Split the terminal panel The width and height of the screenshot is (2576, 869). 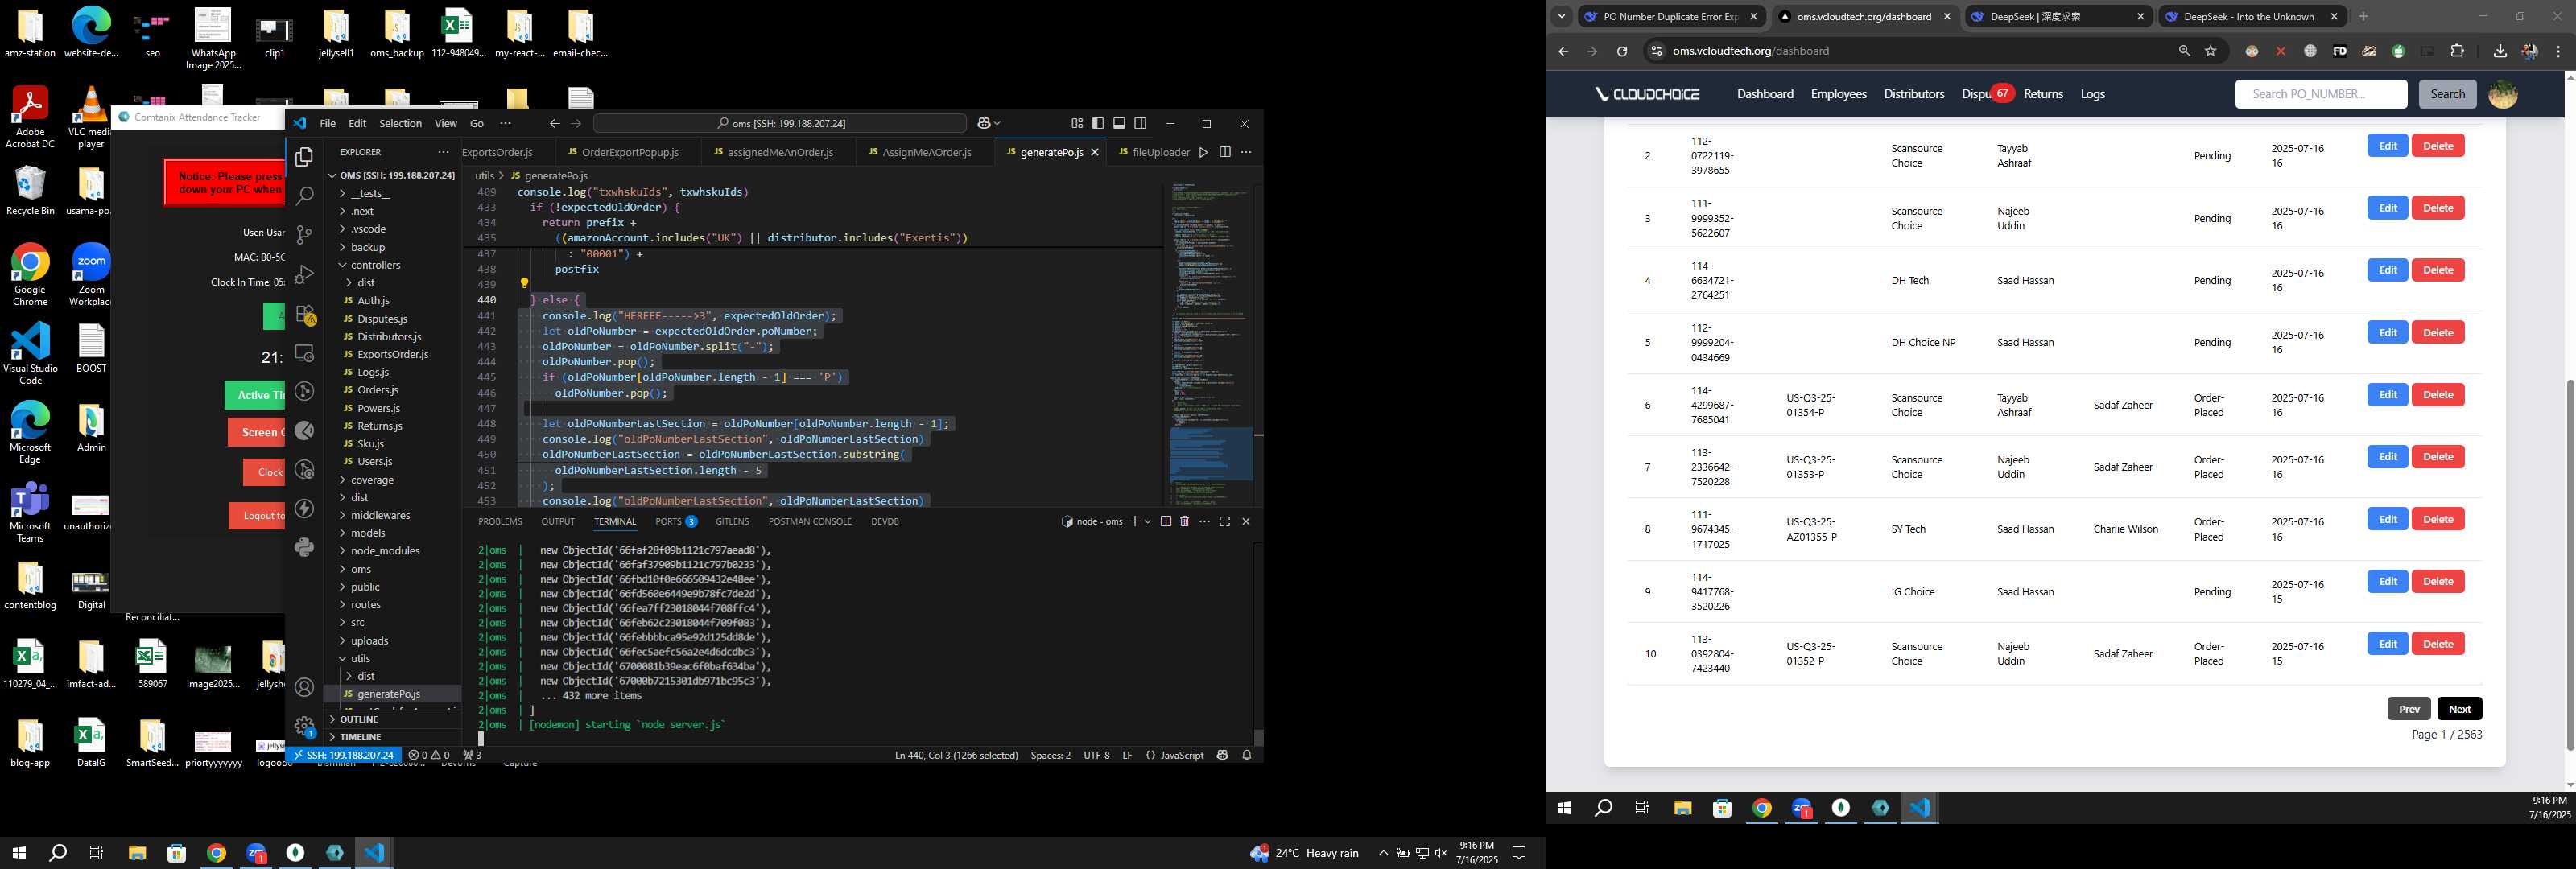click(x=1165, y=521)
